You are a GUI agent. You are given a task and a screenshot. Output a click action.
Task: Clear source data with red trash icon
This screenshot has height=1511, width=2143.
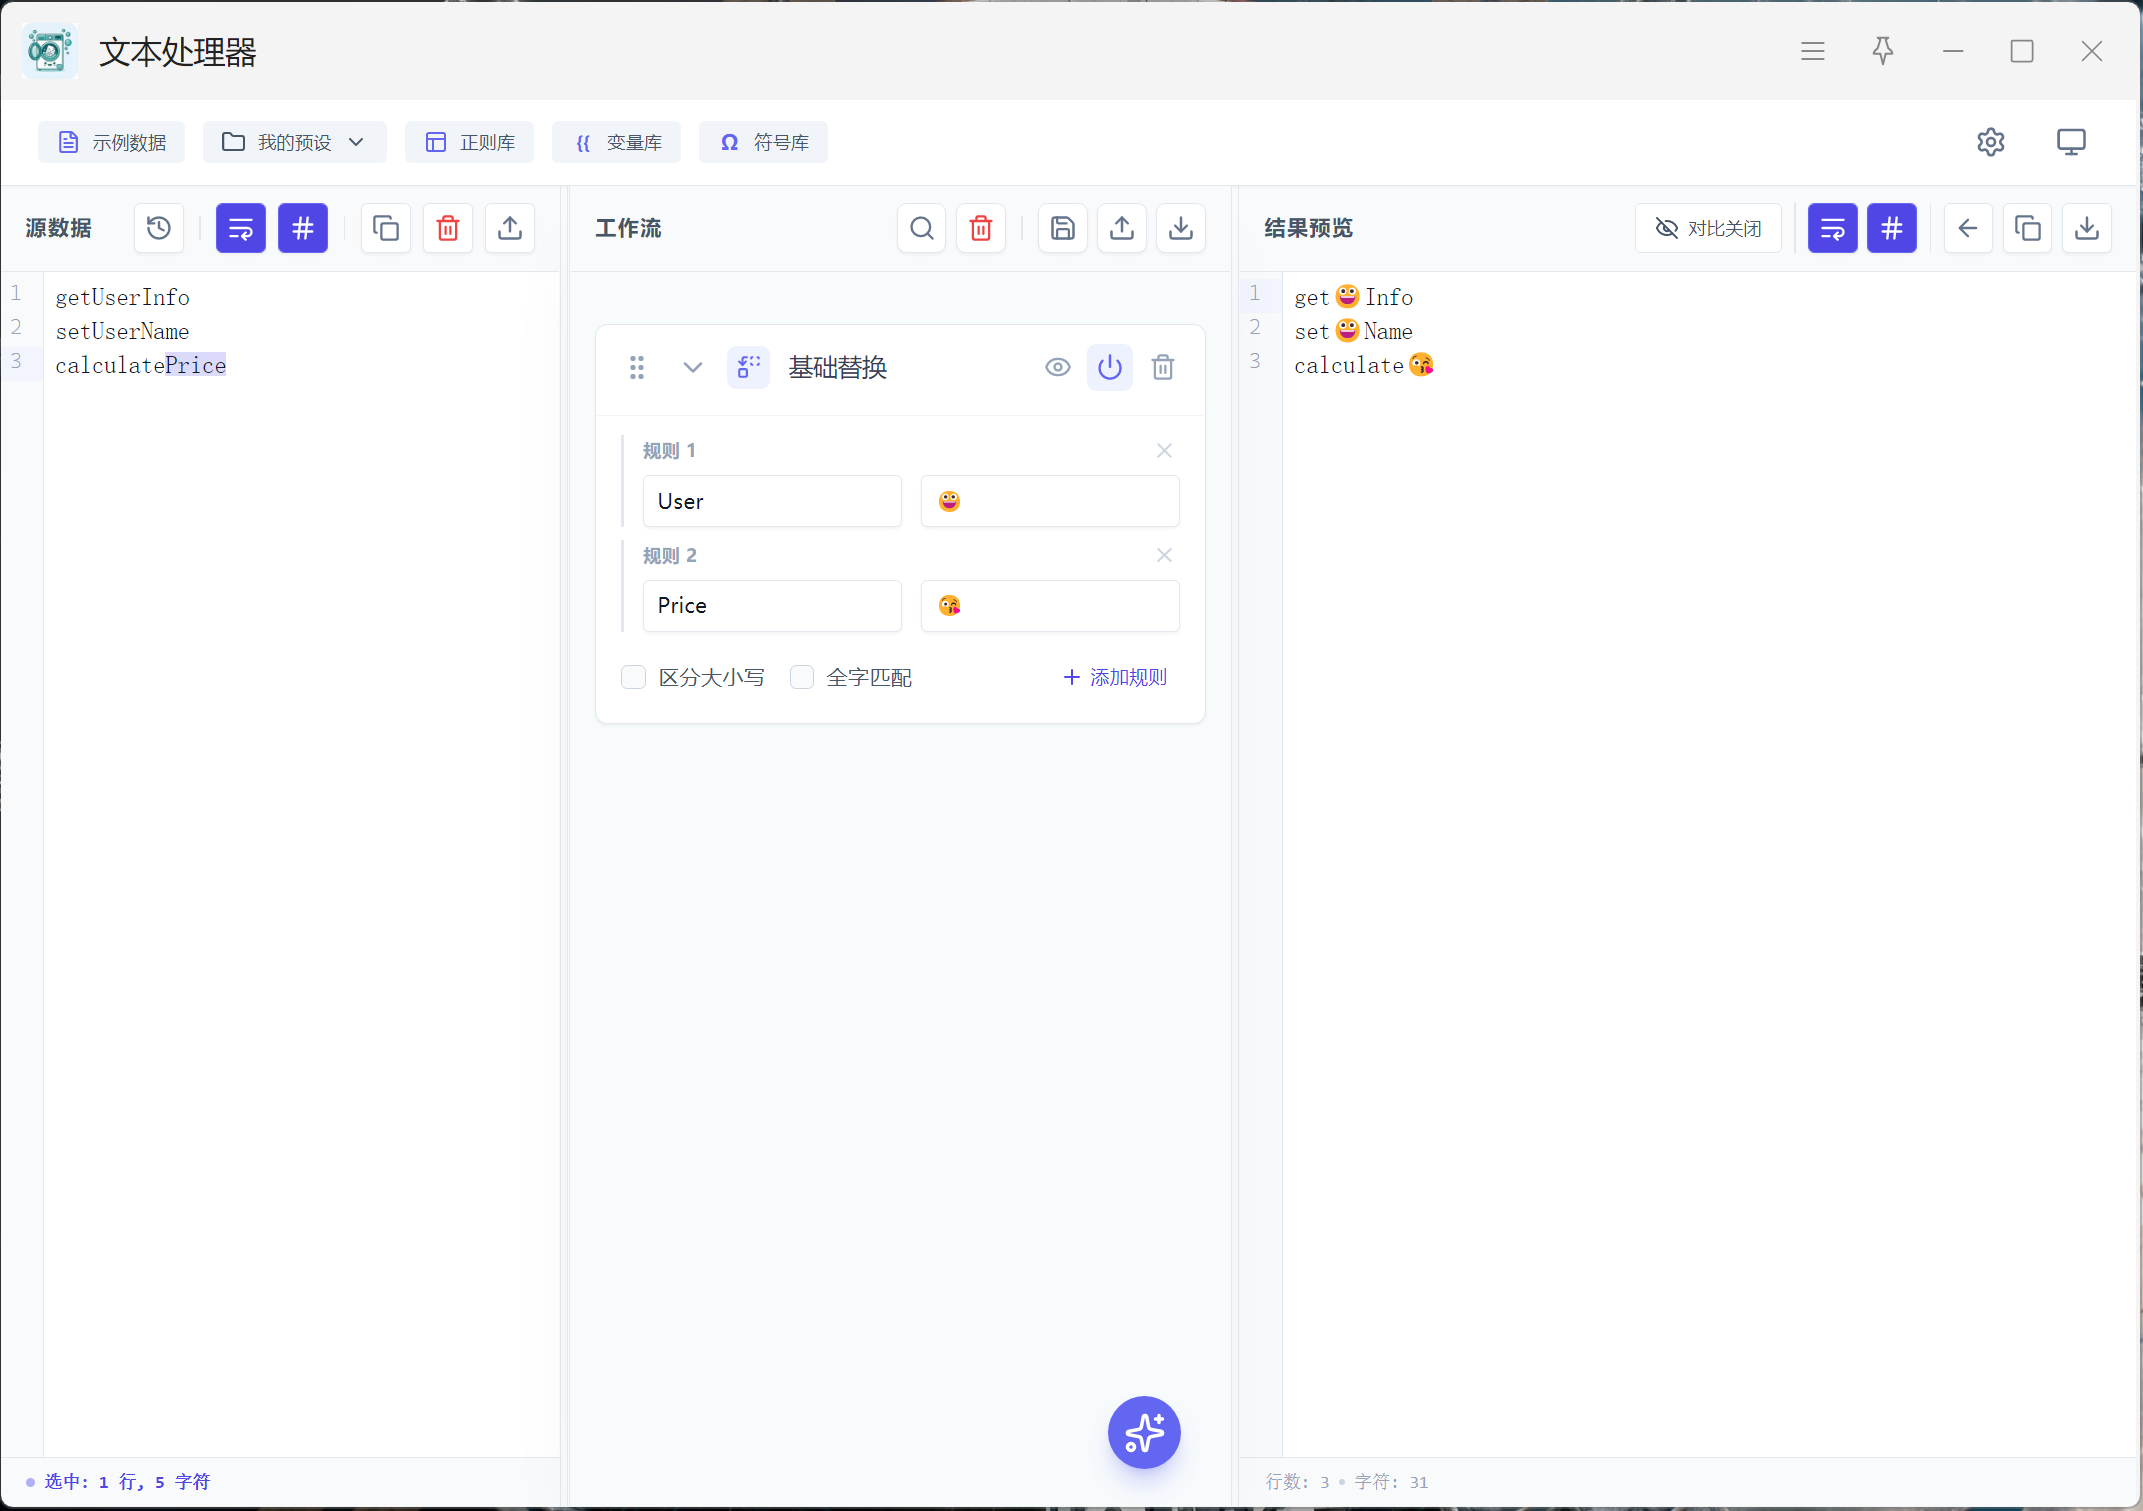tap(448, 228)
